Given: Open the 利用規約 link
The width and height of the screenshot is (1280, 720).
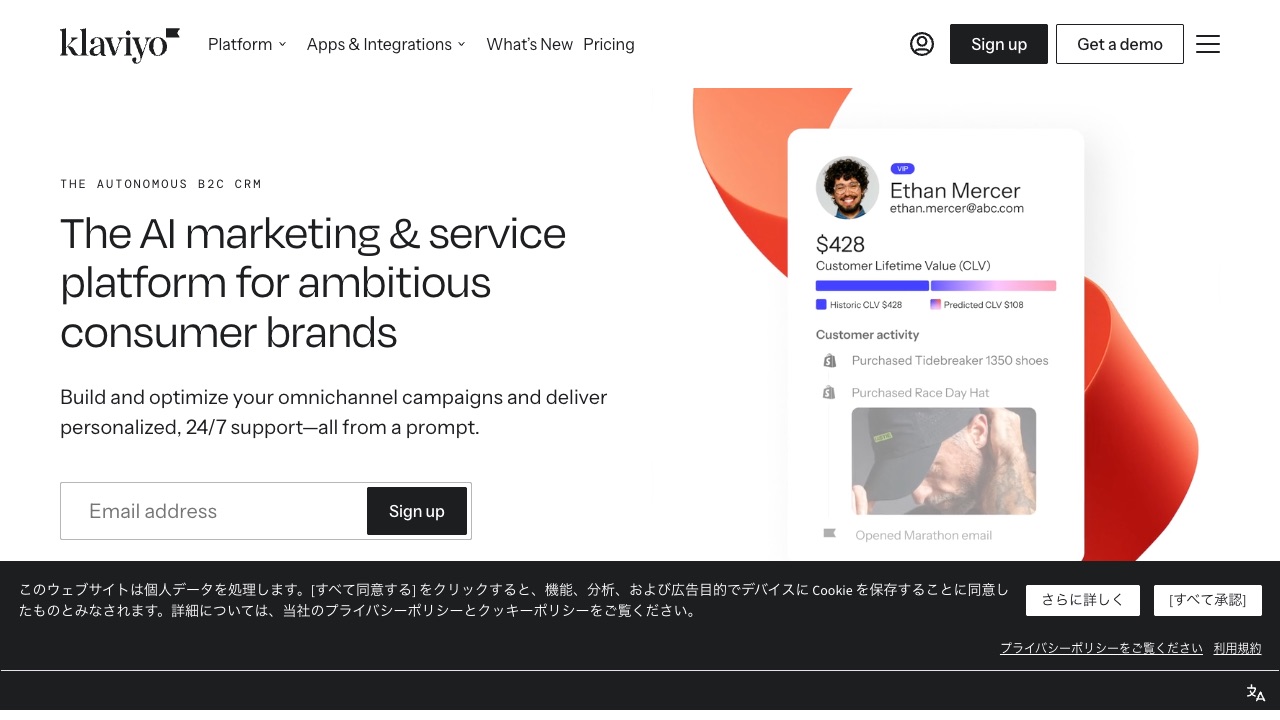Looking at the screenshot, I should pyautogui.click(x=1238, y=648).
